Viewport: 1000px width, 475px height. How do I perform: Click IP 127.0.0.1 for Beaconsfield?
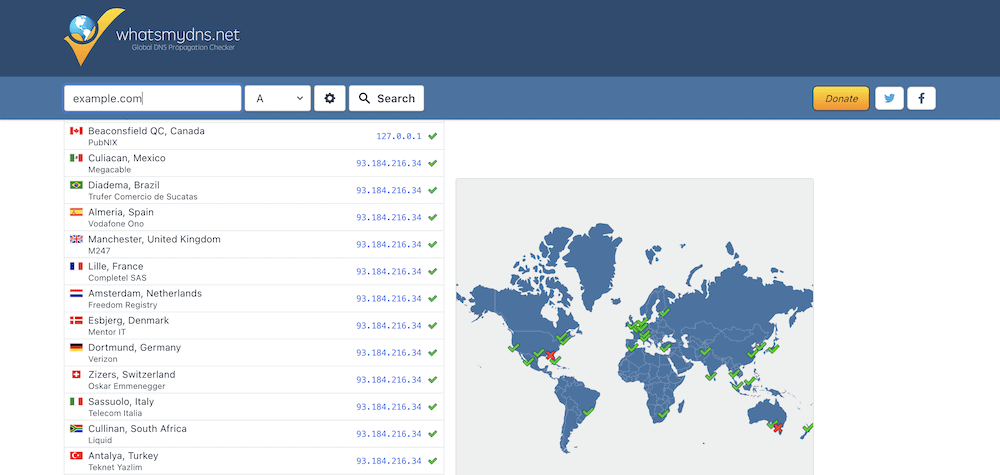[399, 136]
